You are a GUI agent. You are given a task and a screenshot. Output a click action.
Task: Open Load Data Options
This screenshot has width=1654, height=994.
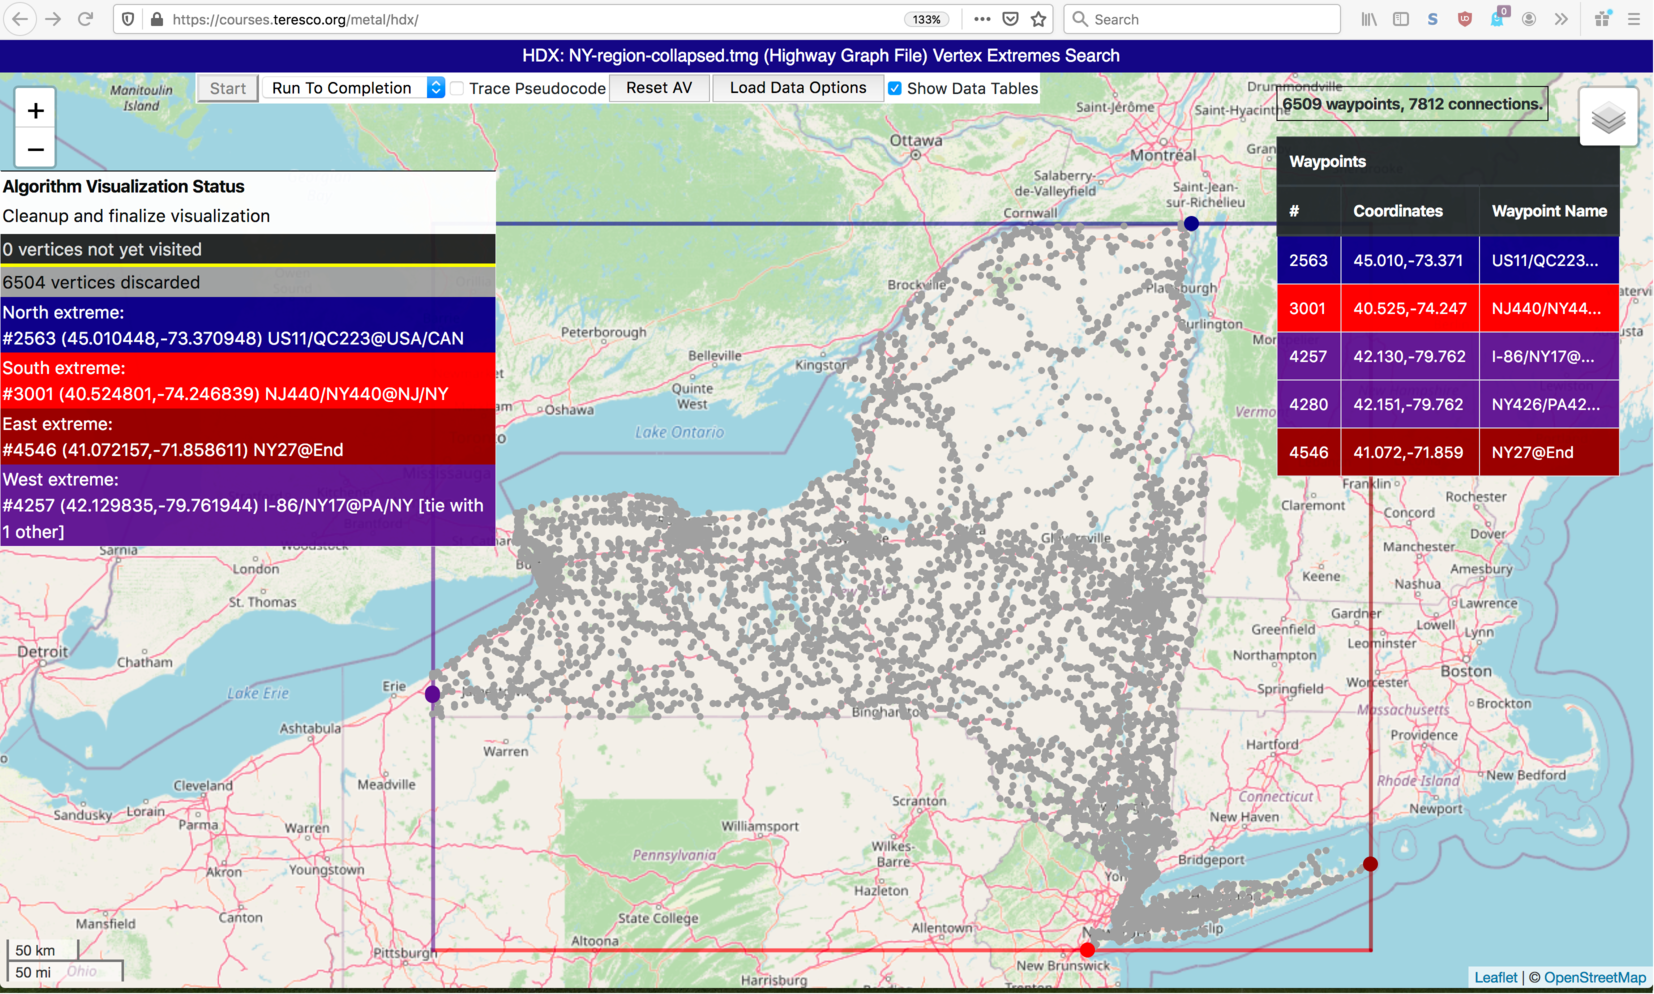tap(798, 88)
